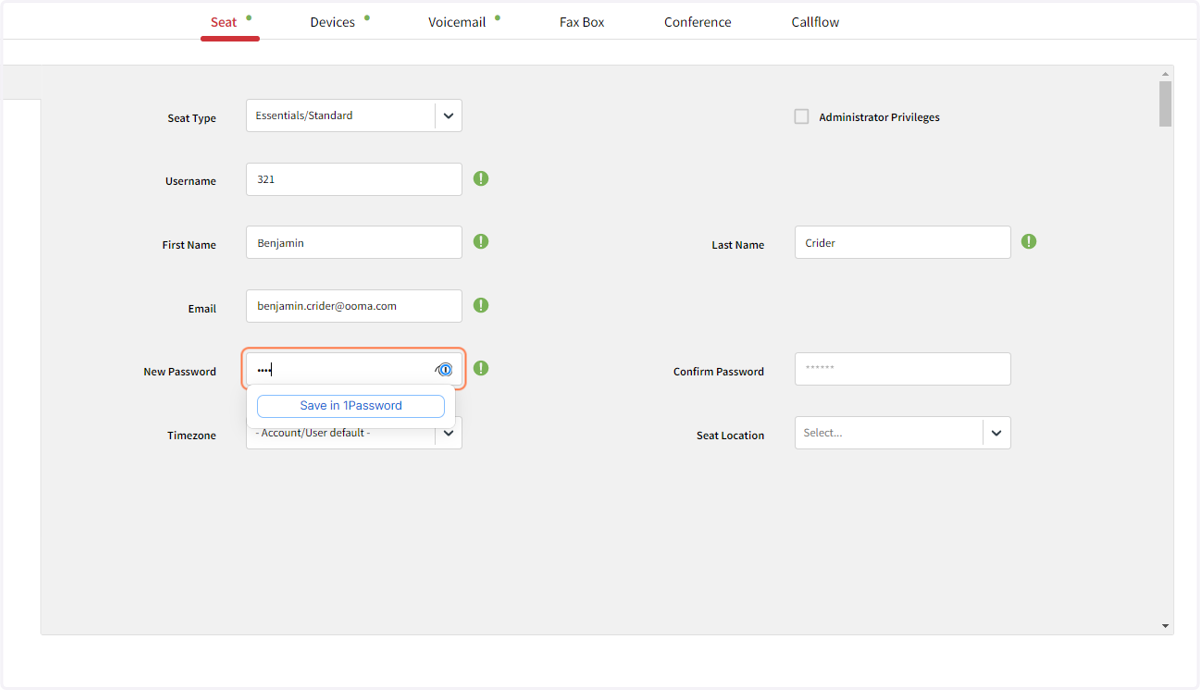The height and width of the screenshot is (690, 1200).
Task: Expand the Timezone dropdown arrow
Action: 448,433
